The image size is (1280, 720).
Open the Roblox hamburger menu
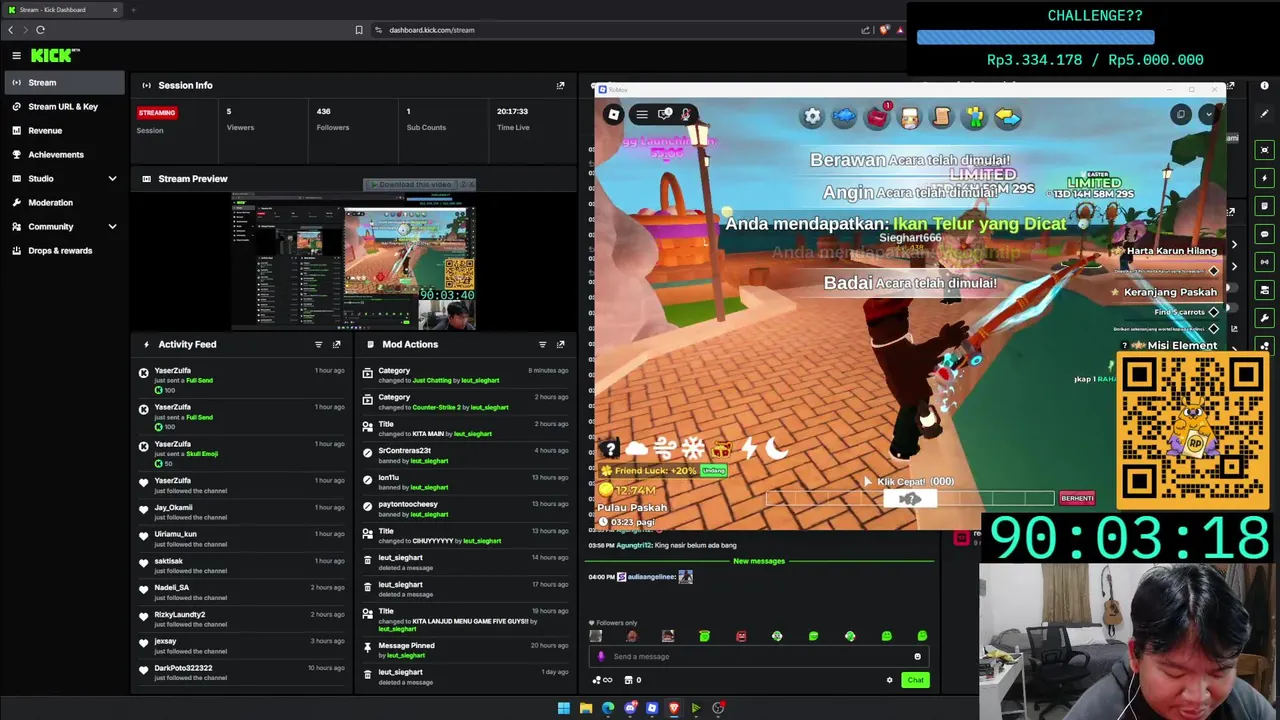click(x=642, y=114)
